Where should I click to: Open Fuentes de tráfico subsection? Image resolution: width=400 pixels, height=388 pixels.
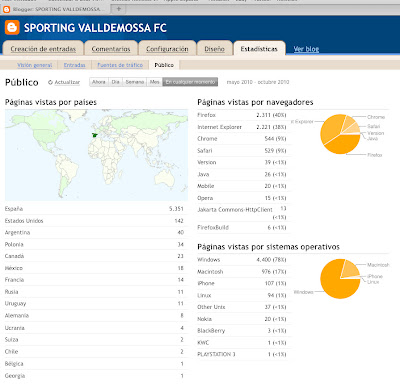coord(120,65)
